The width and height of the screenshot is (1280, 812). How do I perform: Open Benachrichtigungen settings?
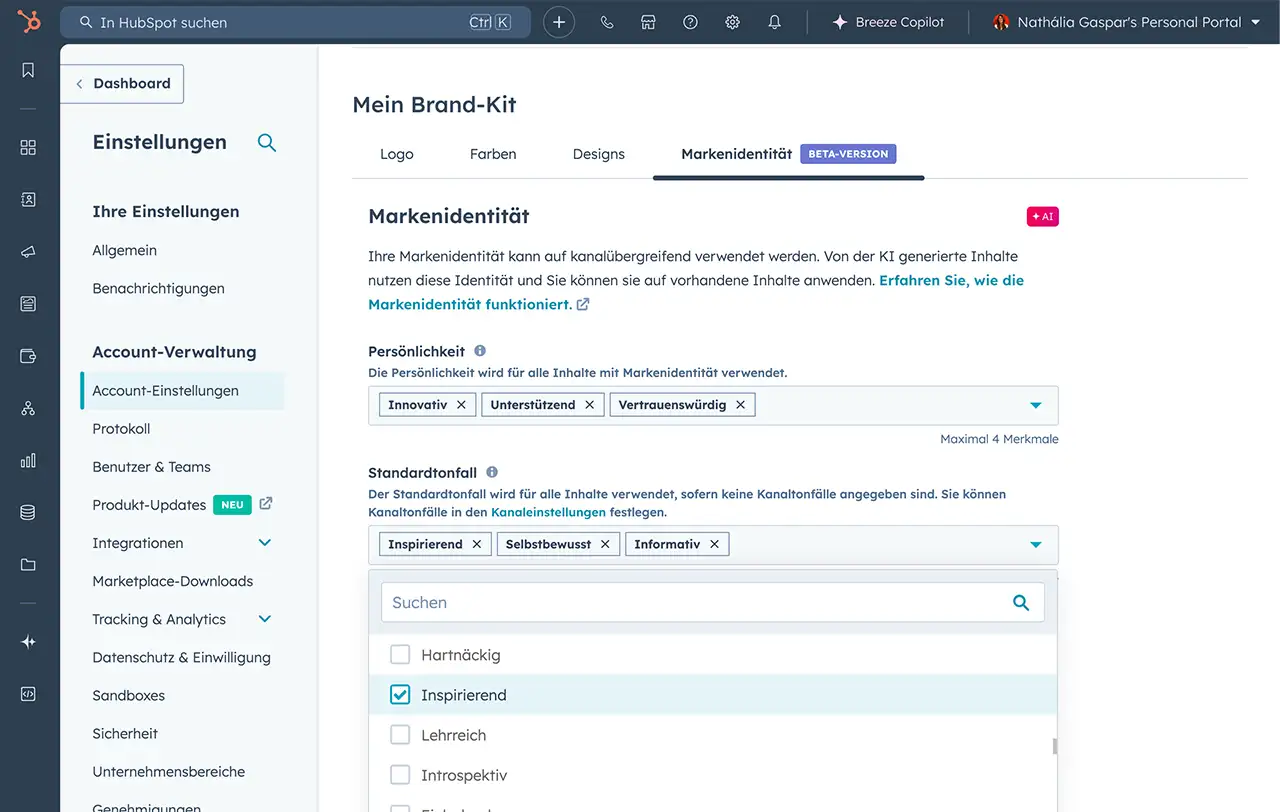158,288
